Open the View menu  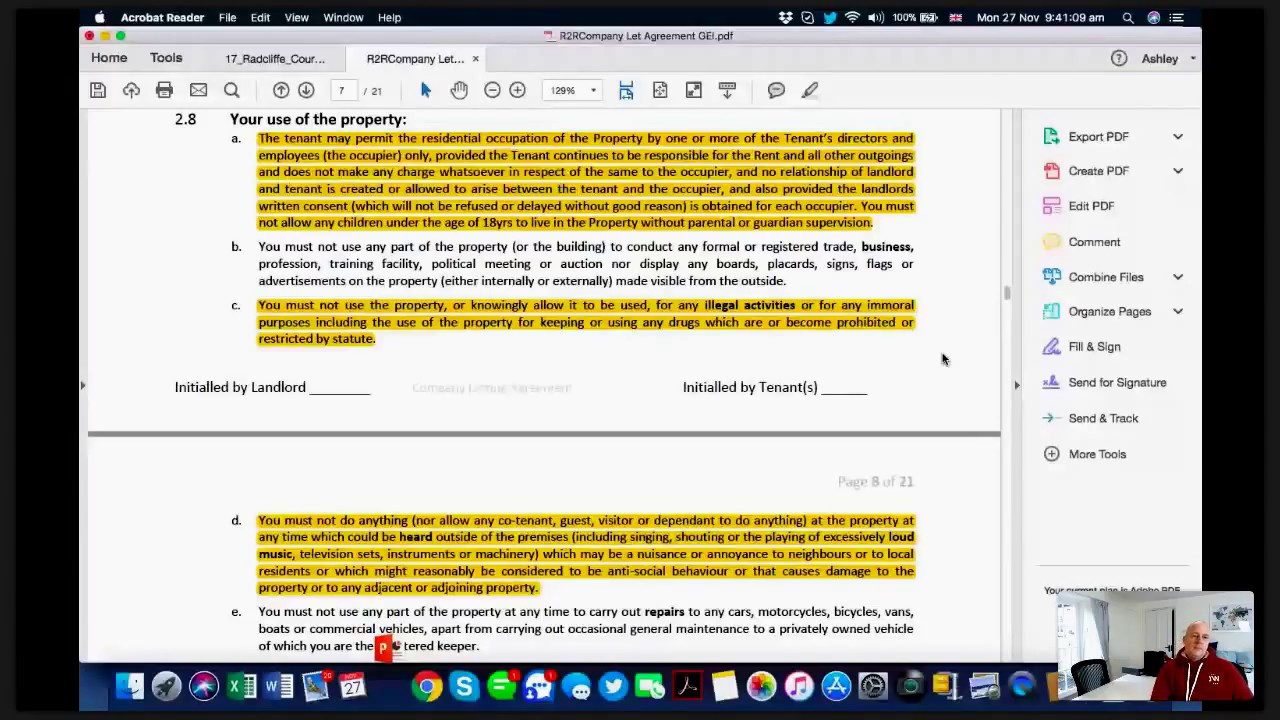point(297,17)
